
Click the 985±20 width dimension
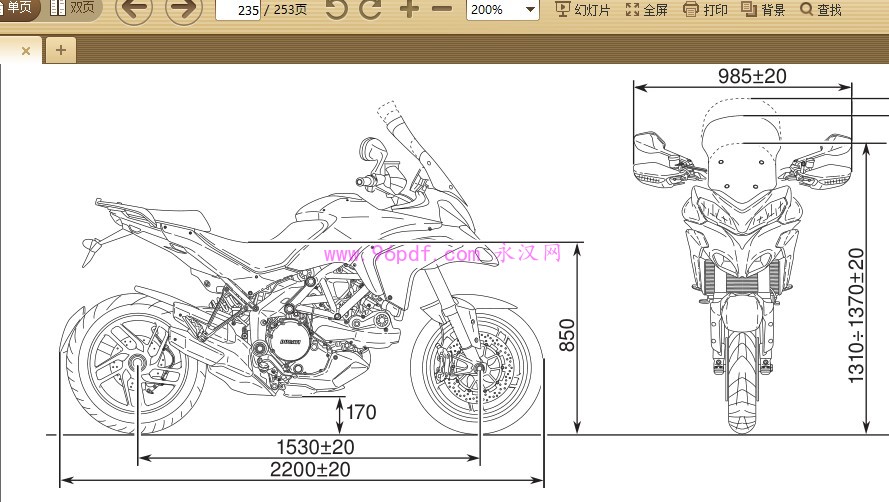pos(752,76)
